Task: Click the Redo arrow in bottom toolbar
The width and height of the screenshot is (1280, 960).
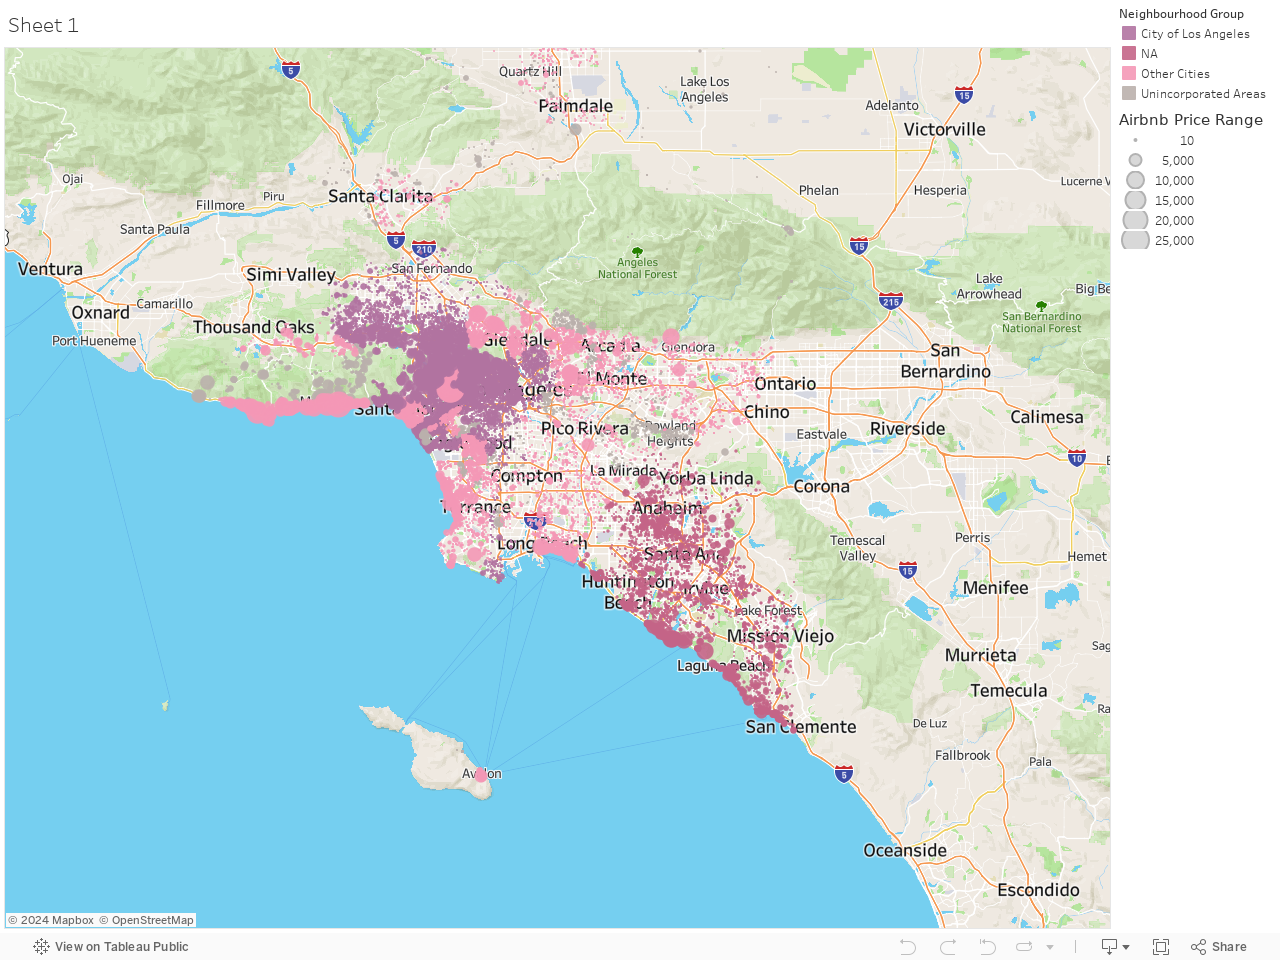Action: click(x=948, y=946)
